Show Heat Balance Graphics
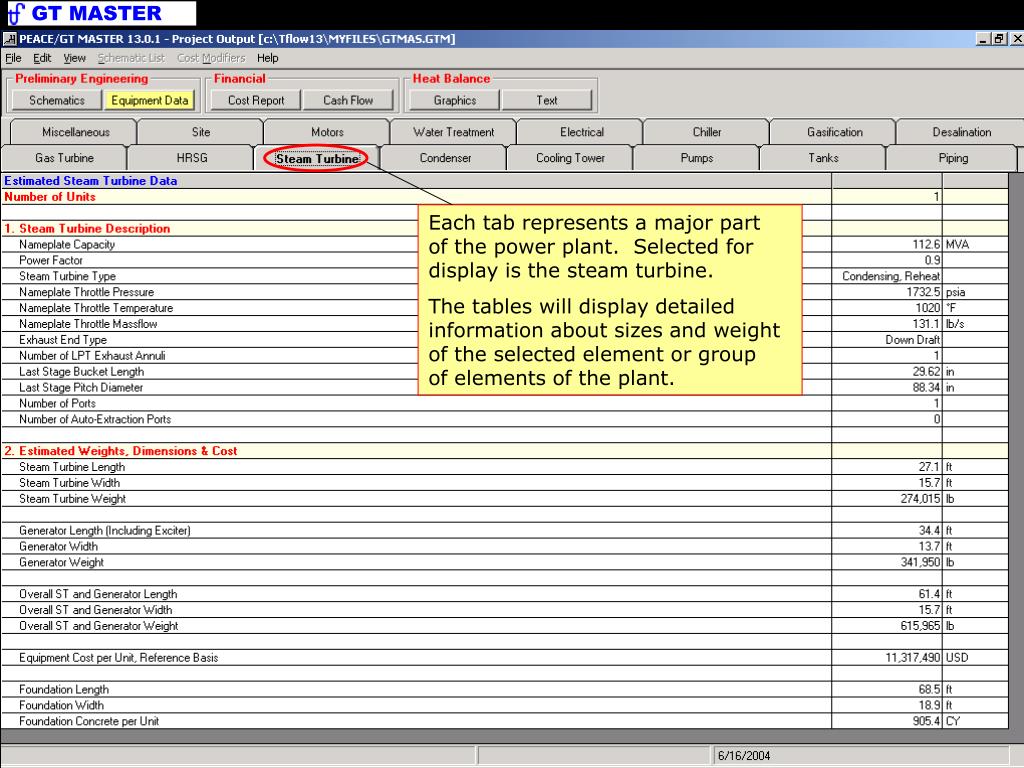 click(455, 100)
